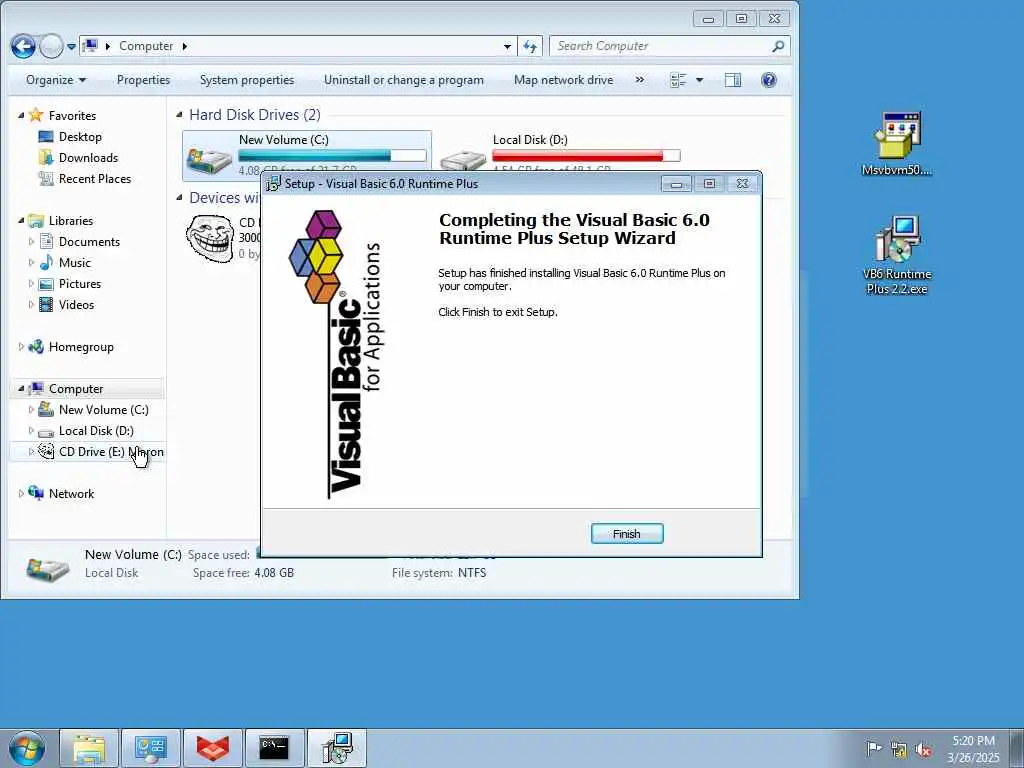Click the Explorer help icon

769,80
